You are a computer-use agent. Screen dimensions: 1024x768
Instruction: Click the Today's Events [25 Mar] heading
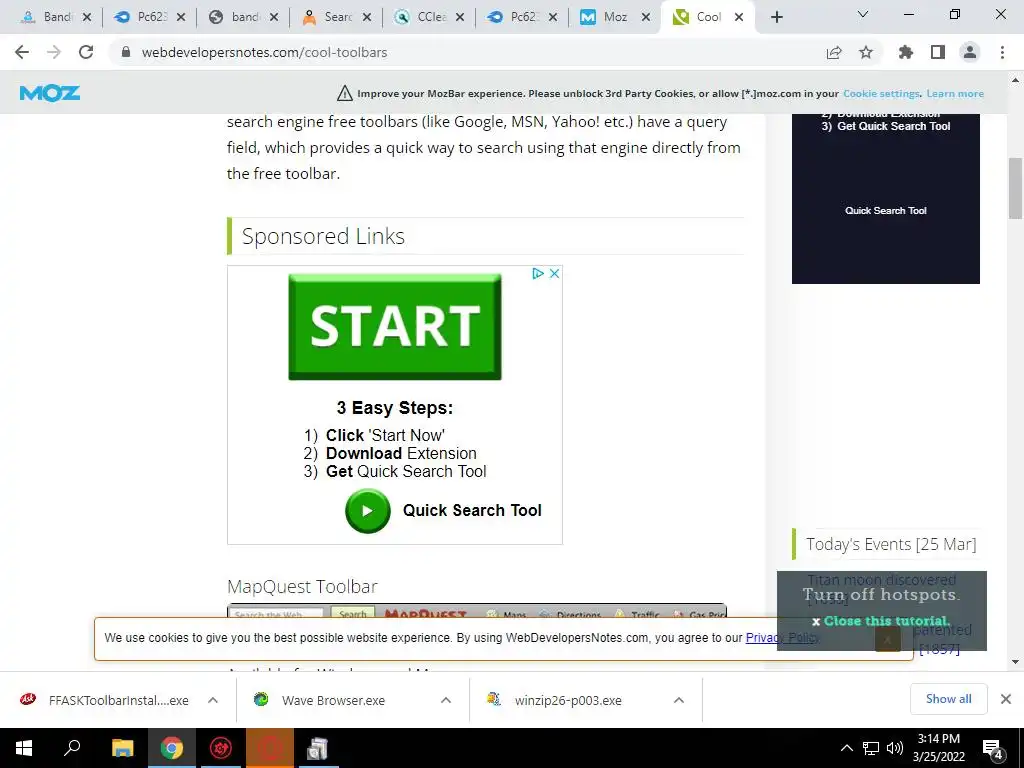(891, 544)
